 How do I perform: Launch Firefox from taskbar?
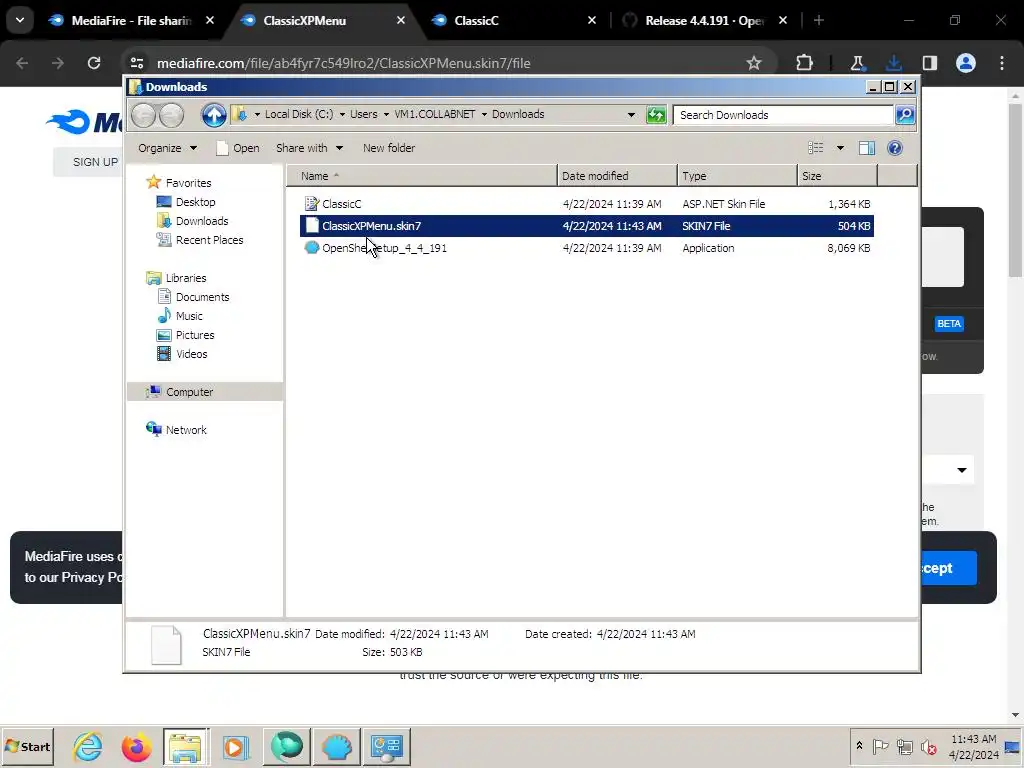[x=136, y=746]
